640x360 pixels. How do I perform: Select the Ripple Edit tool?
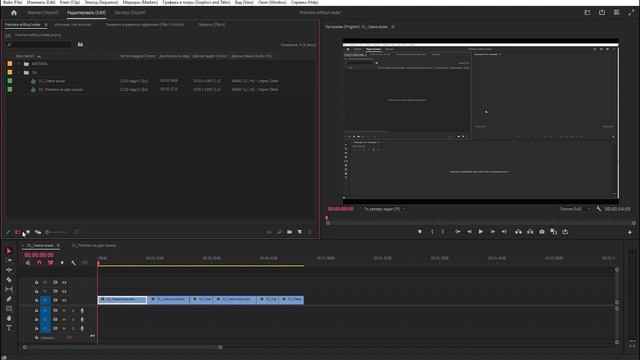pyautogui.click(x=9, y=270)
